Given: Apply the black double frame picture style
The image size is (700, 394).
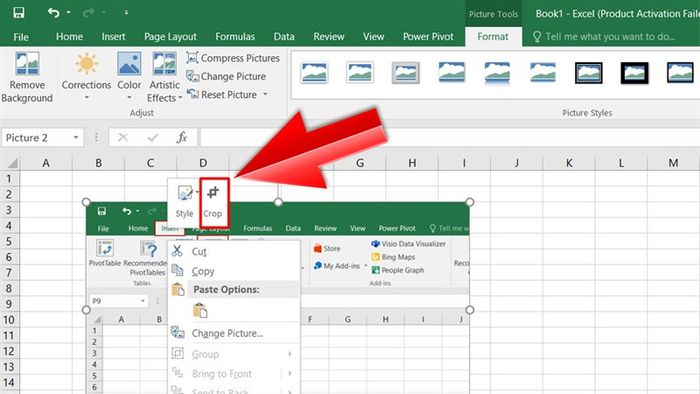Looking at the screenshot, I should click(588, 73).
